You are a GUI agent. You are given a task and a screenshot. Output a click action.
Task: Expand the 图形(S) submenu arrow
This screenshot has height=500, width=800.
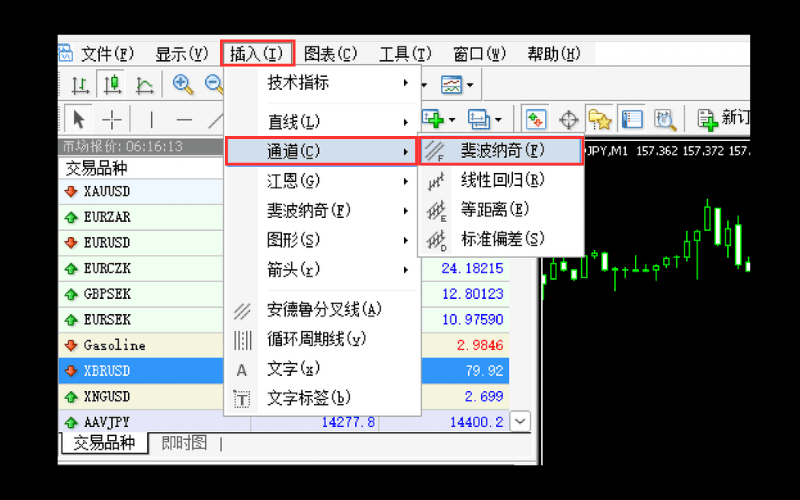pyautogui.click(x=406, y=240)
